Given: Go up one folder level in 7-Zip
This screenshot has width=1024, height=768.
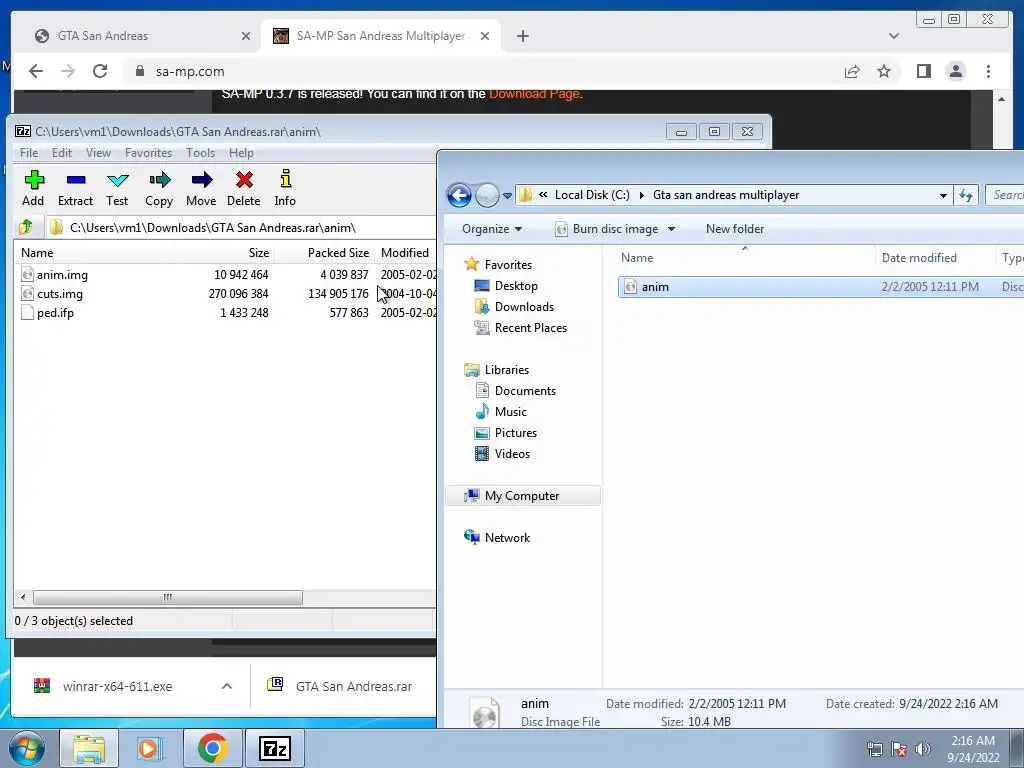Looking at the screenshot, I should [x=26, y=227].
